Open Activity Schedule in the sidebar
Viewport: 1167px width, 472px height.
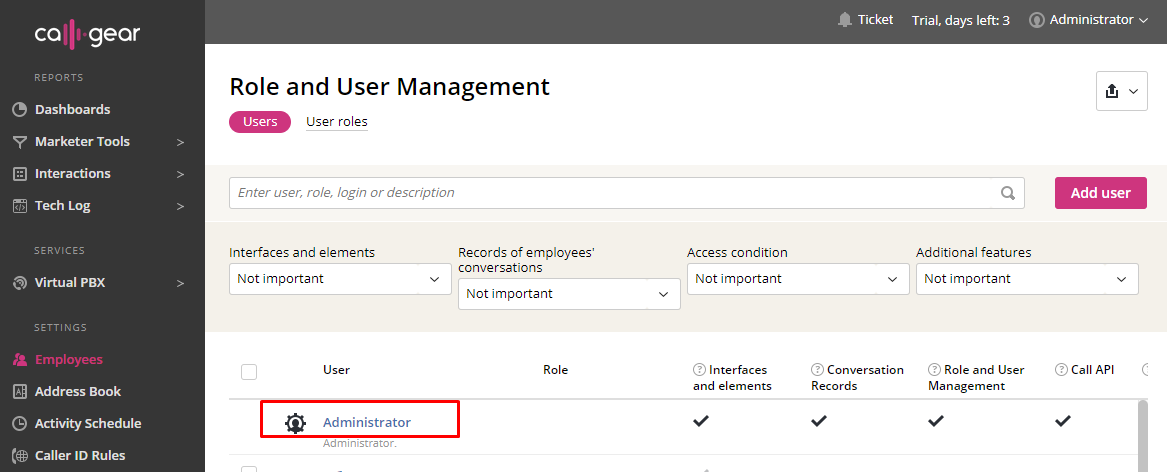coord(88,424)
